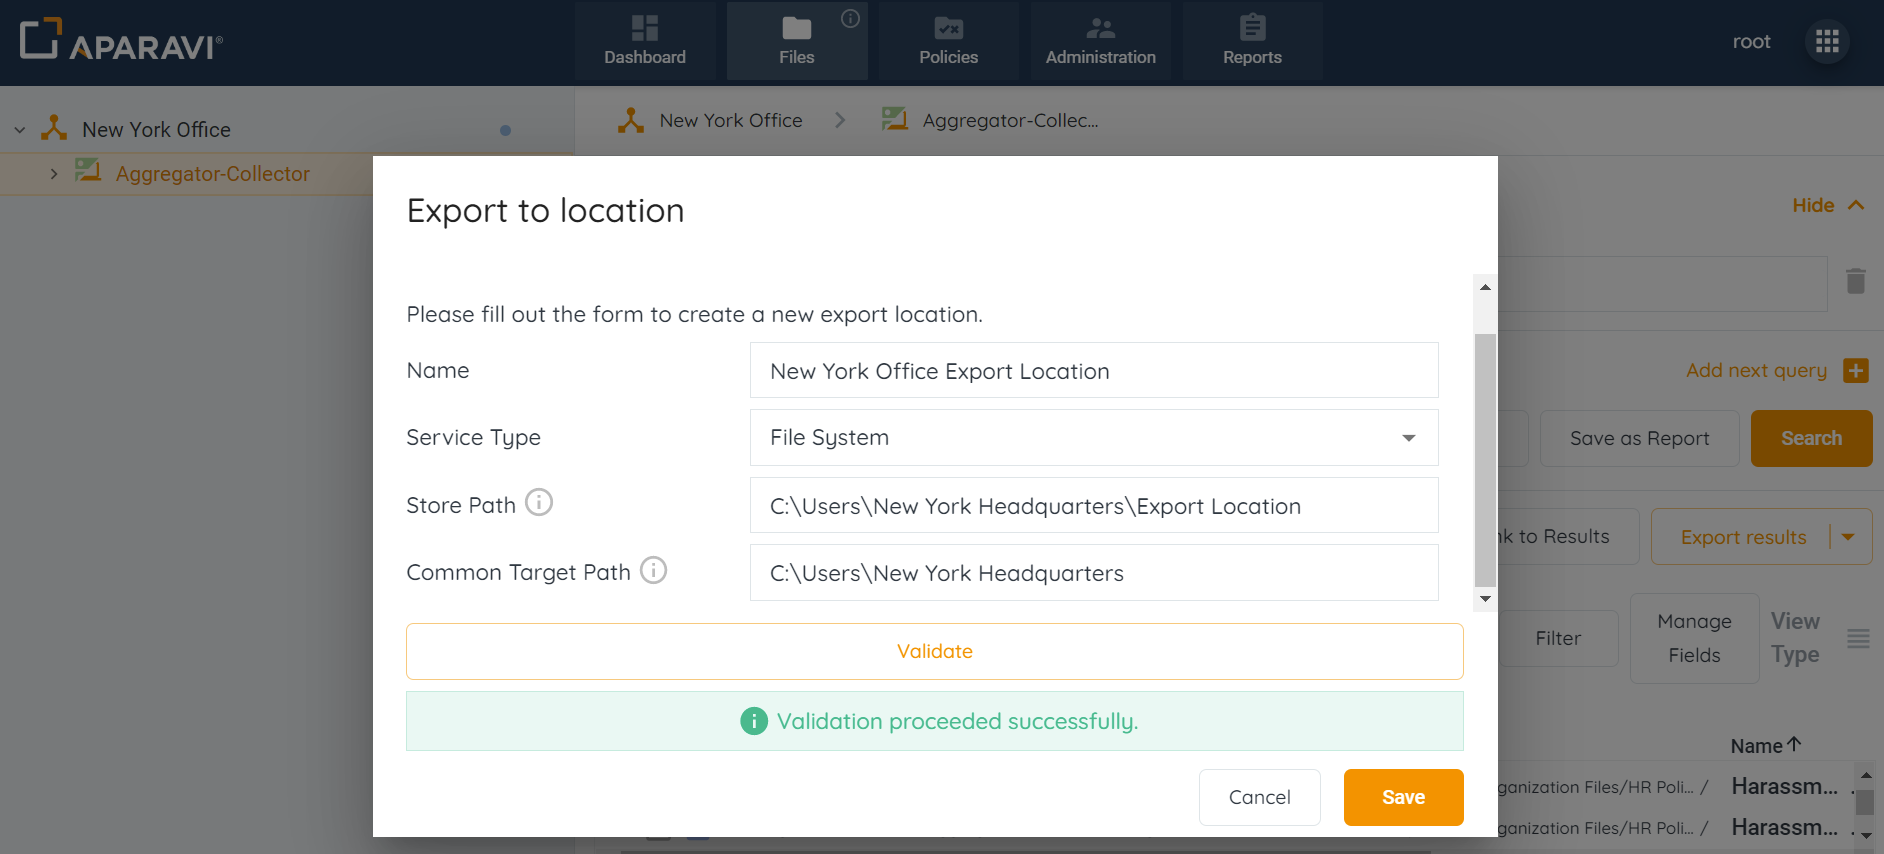This screenshot has height=854, width=1884.
Task: Click the trash delete icon
Action: click(1855, 281)
